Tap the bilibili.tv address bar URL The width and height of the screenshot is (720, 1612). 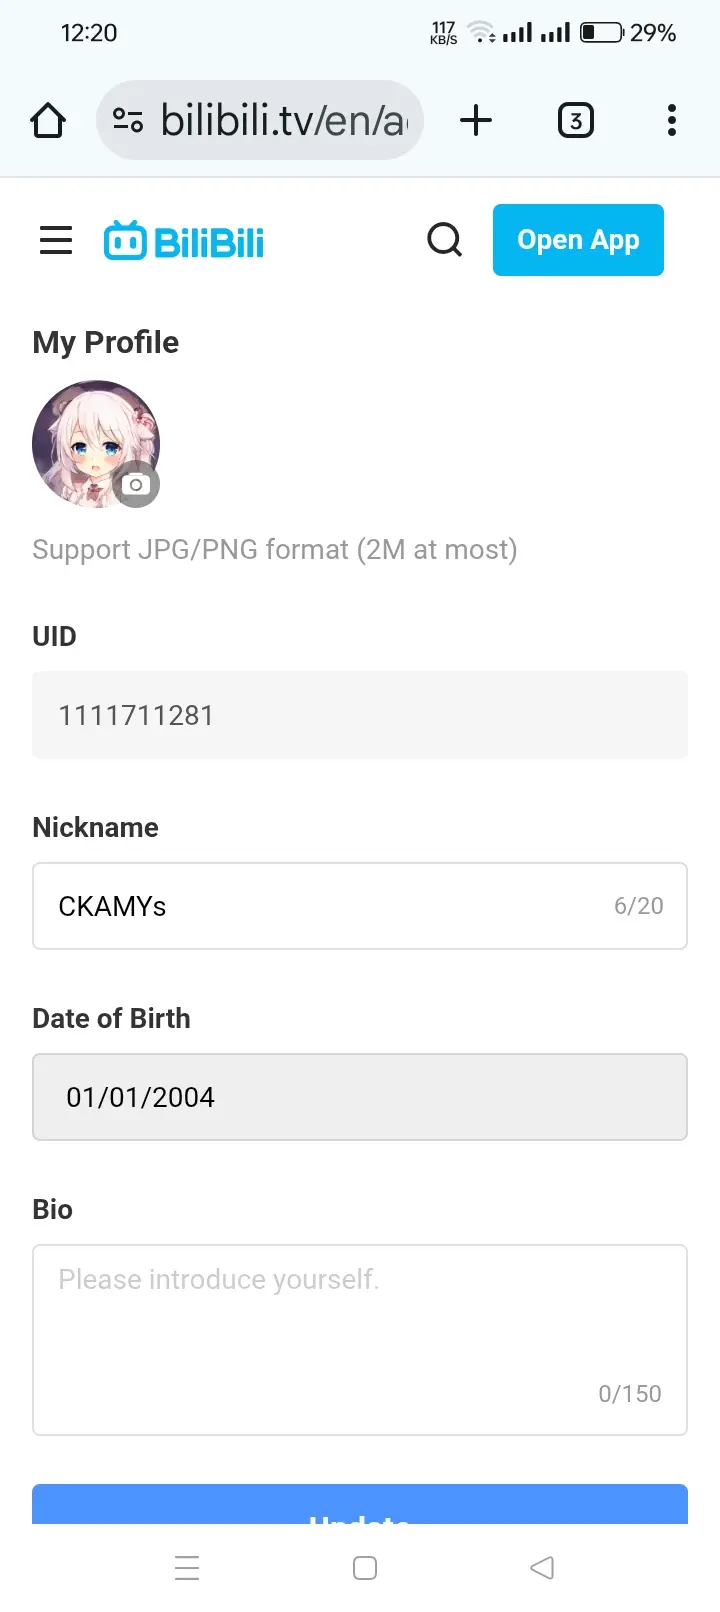click(x=284, y=120)
